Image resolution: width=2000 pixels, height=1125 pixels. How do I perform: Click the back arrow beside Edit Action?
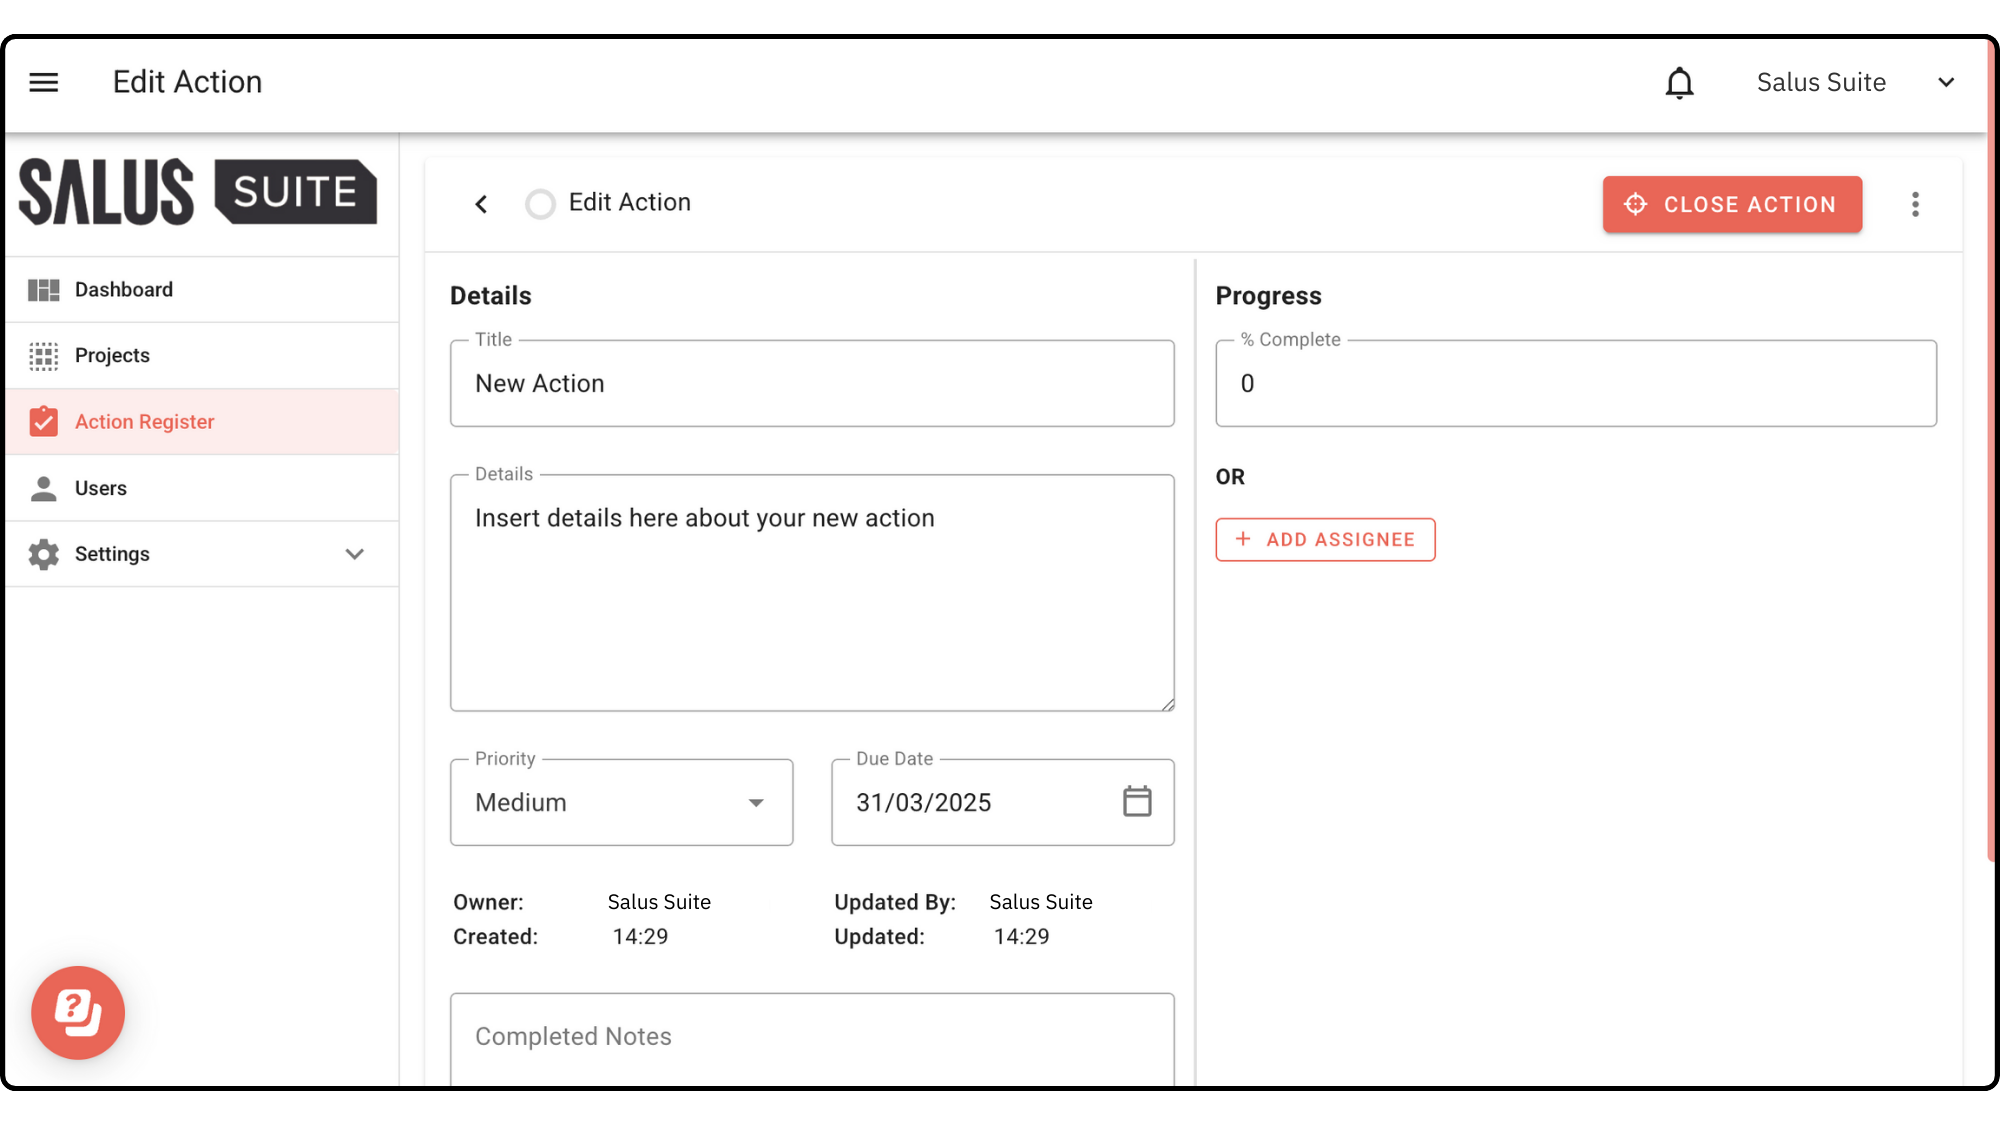pos(481,204)
